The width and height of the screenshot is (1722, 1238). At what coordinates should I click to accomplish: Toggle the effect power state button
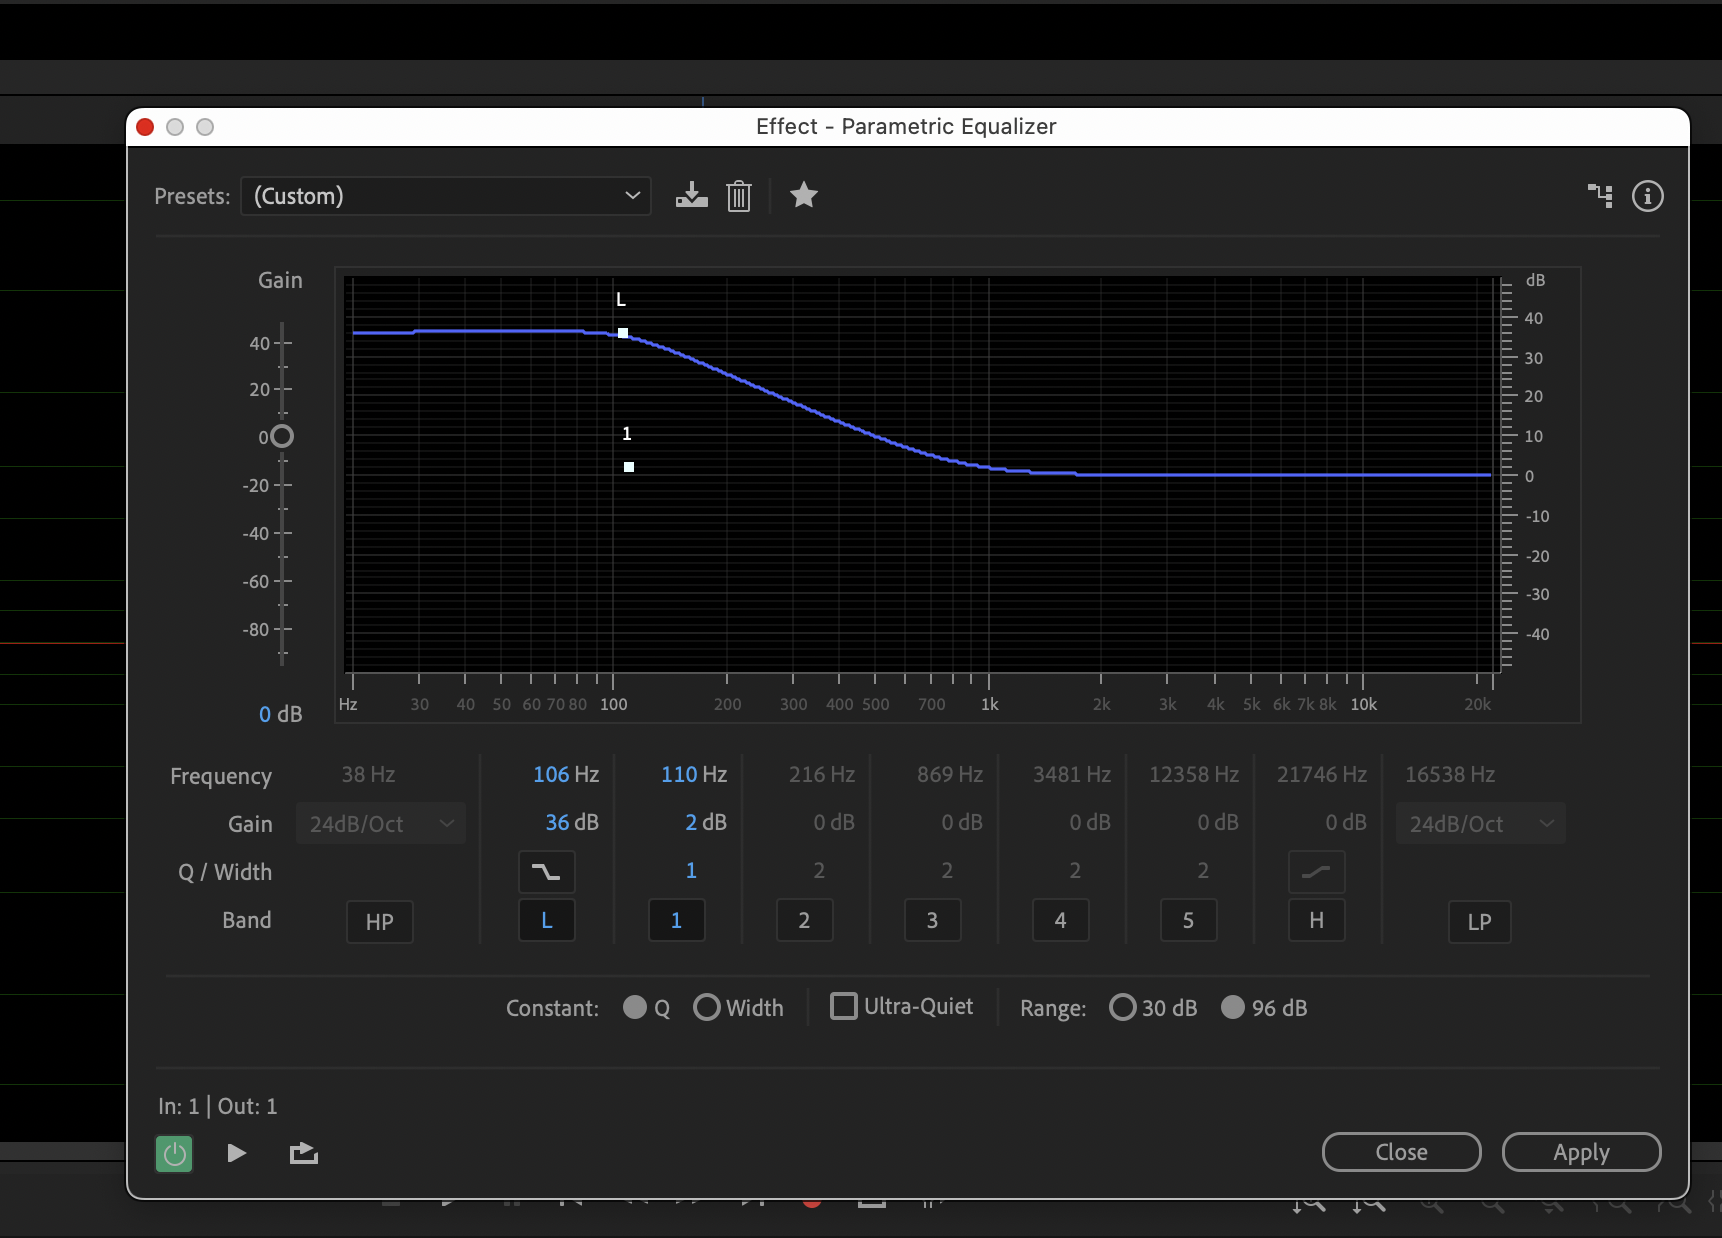coord(174,1154)
